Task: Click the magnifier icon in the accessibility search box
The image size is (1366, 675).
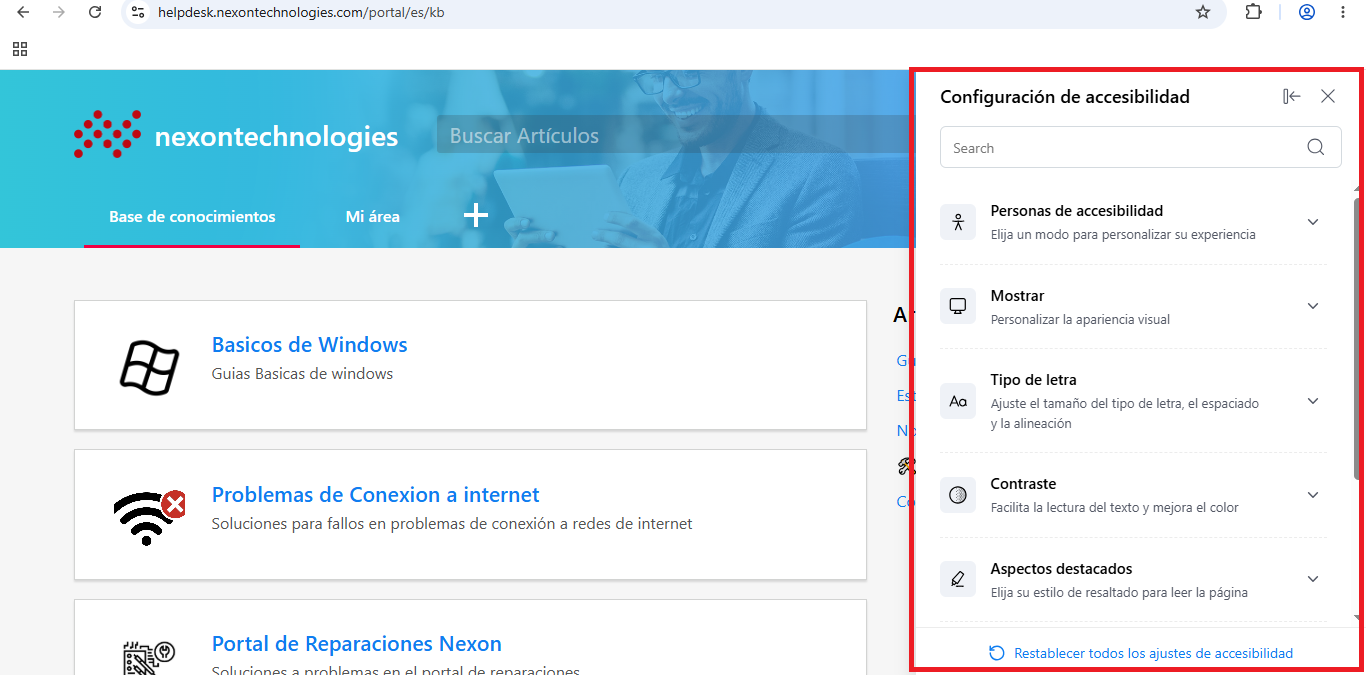Action: (x=1316, y=148)
